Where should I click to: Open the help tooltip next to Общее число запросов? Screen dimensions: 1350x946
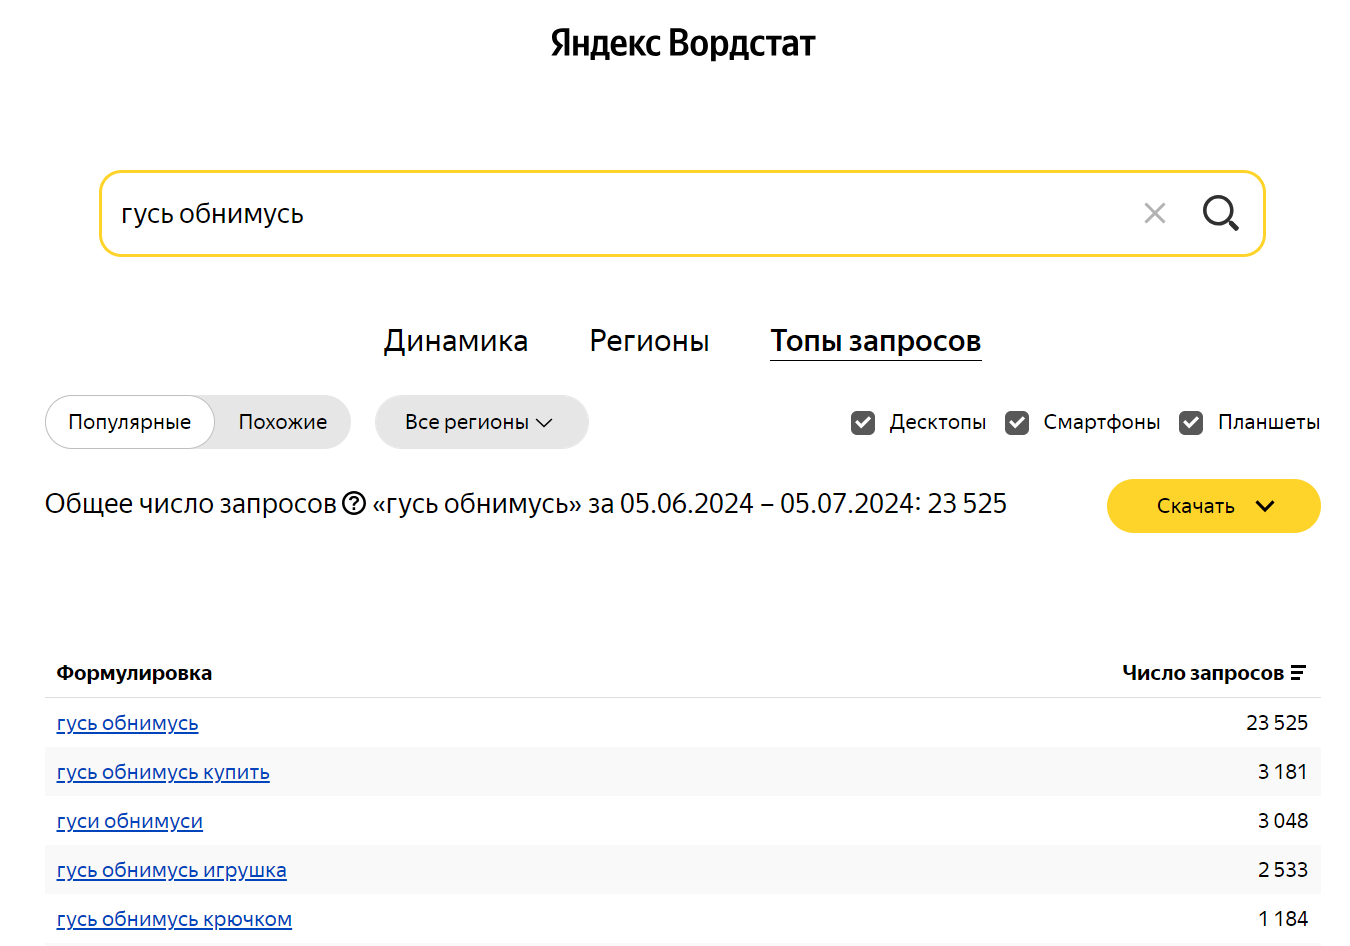[355, 505]
